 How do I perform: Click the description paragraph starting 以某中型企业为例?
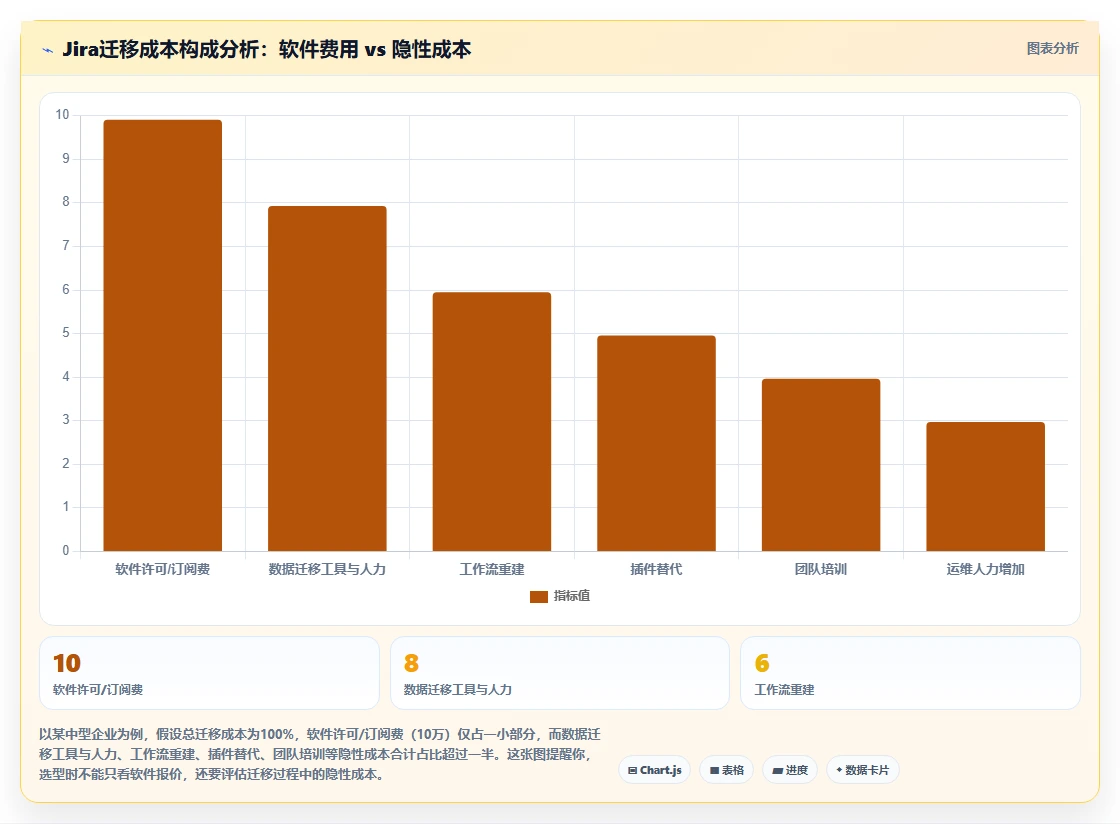point(320,754)
